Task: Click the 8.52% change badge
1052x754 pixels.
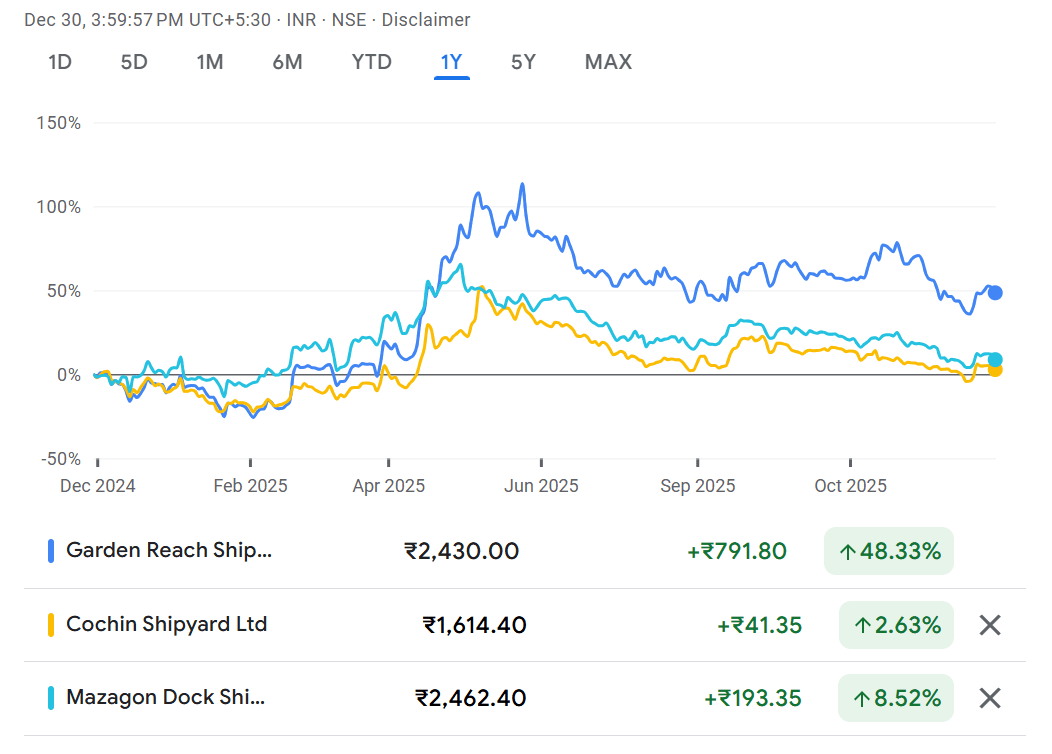Action: coord(895,698)
